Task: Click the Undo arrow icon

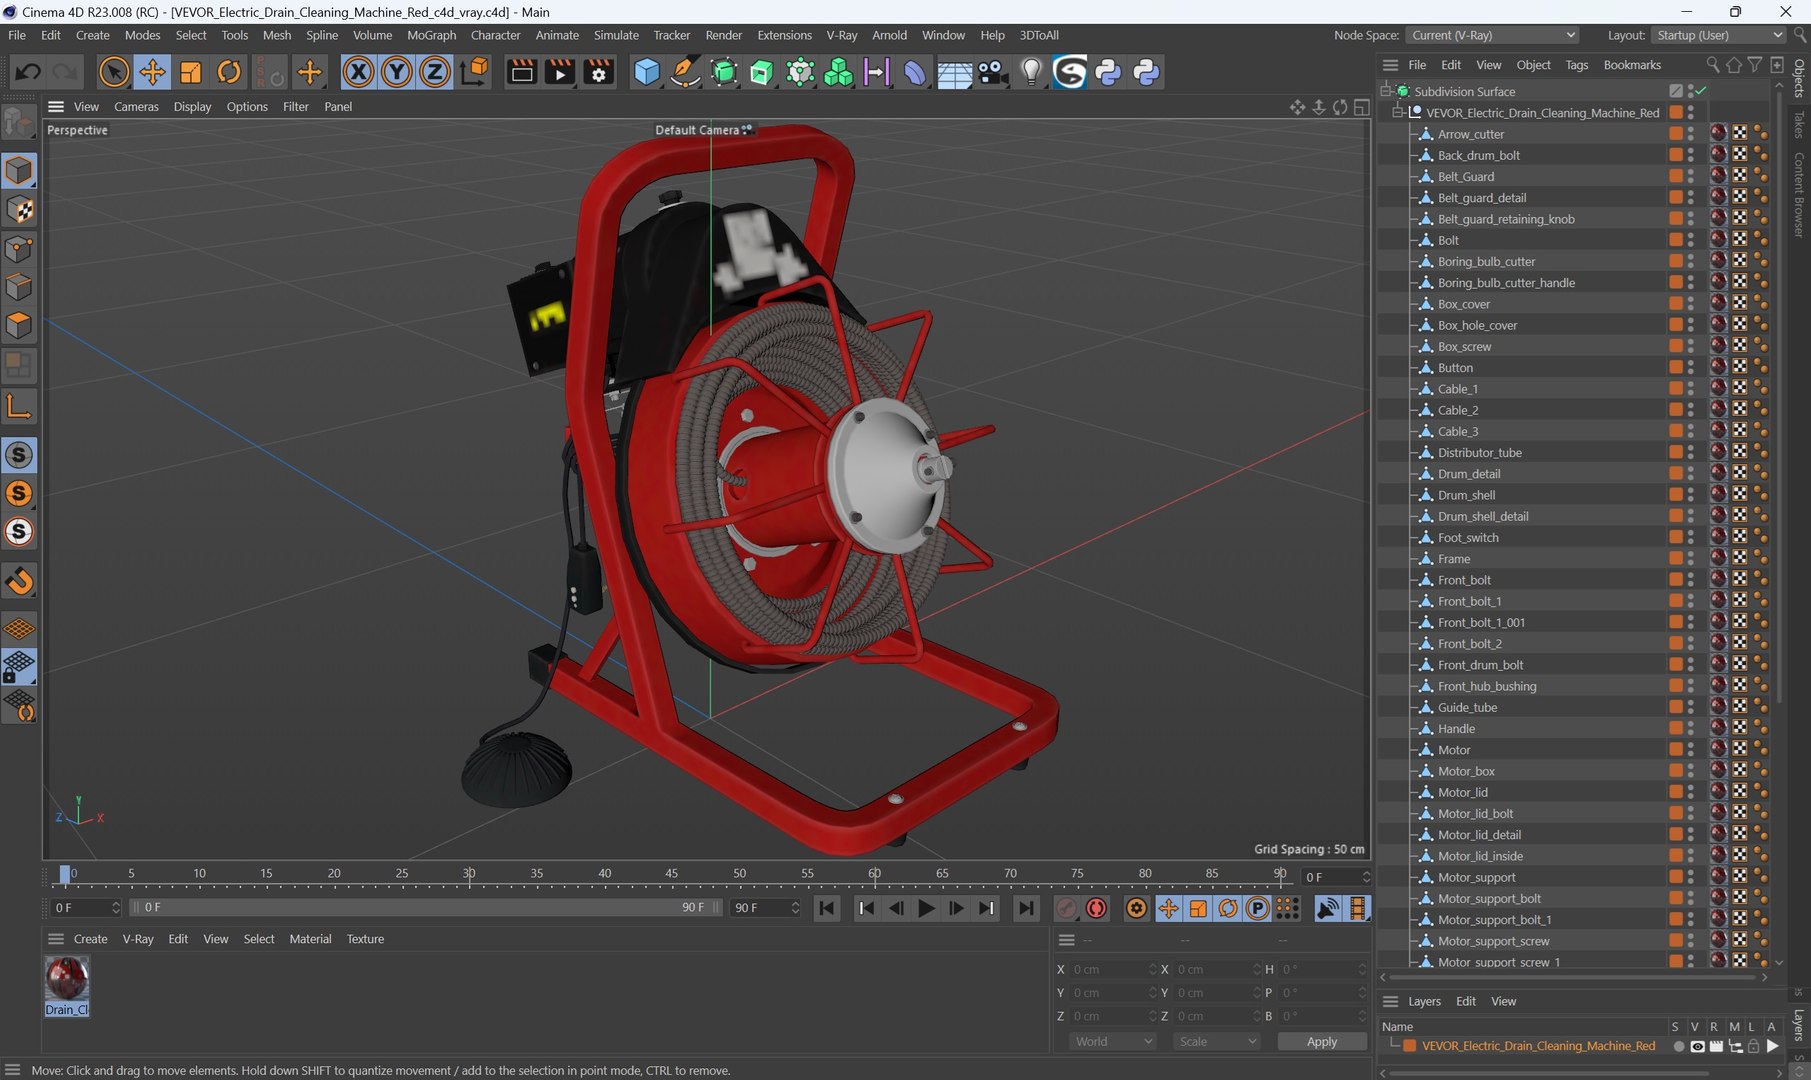Action: [28, 72]
